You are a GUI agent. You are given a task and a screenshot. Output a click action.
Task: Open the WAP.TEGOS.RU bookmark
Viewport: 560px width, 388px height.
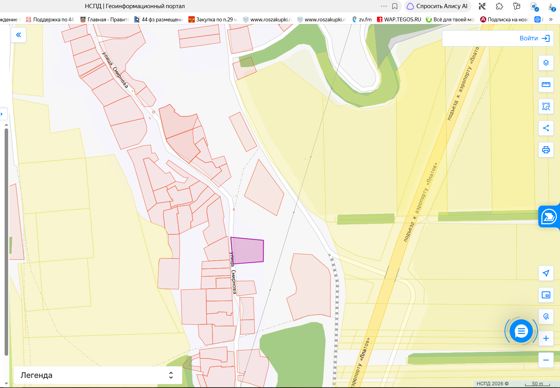pos(399,19)
